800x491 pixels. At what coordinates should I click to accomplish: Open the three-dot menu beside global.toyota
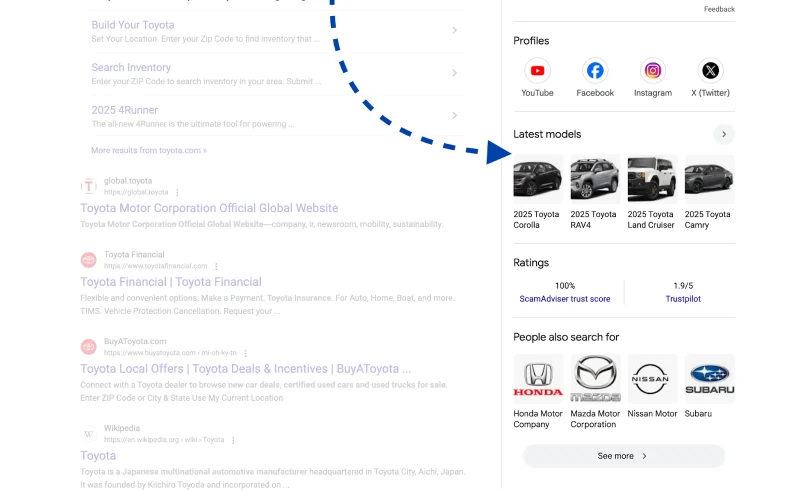click(177, 192)
